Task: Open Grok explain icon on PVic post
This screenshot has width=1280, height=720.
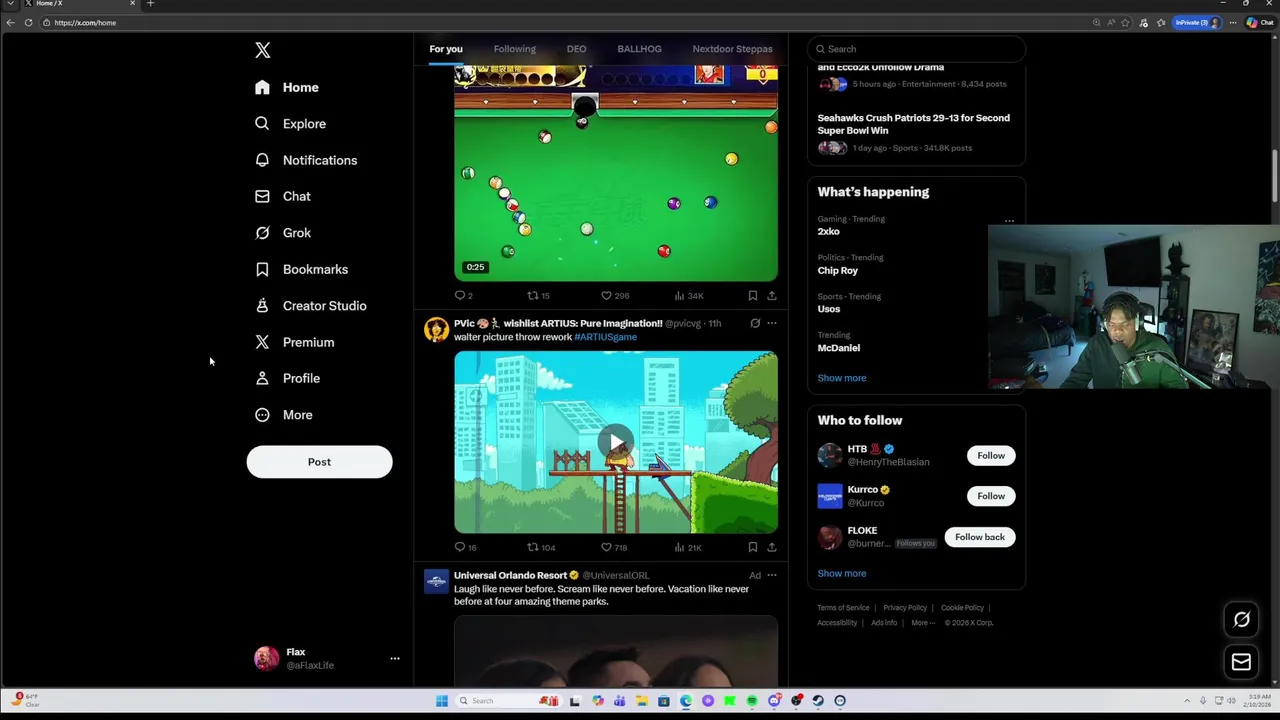Action: click(755, 323)
